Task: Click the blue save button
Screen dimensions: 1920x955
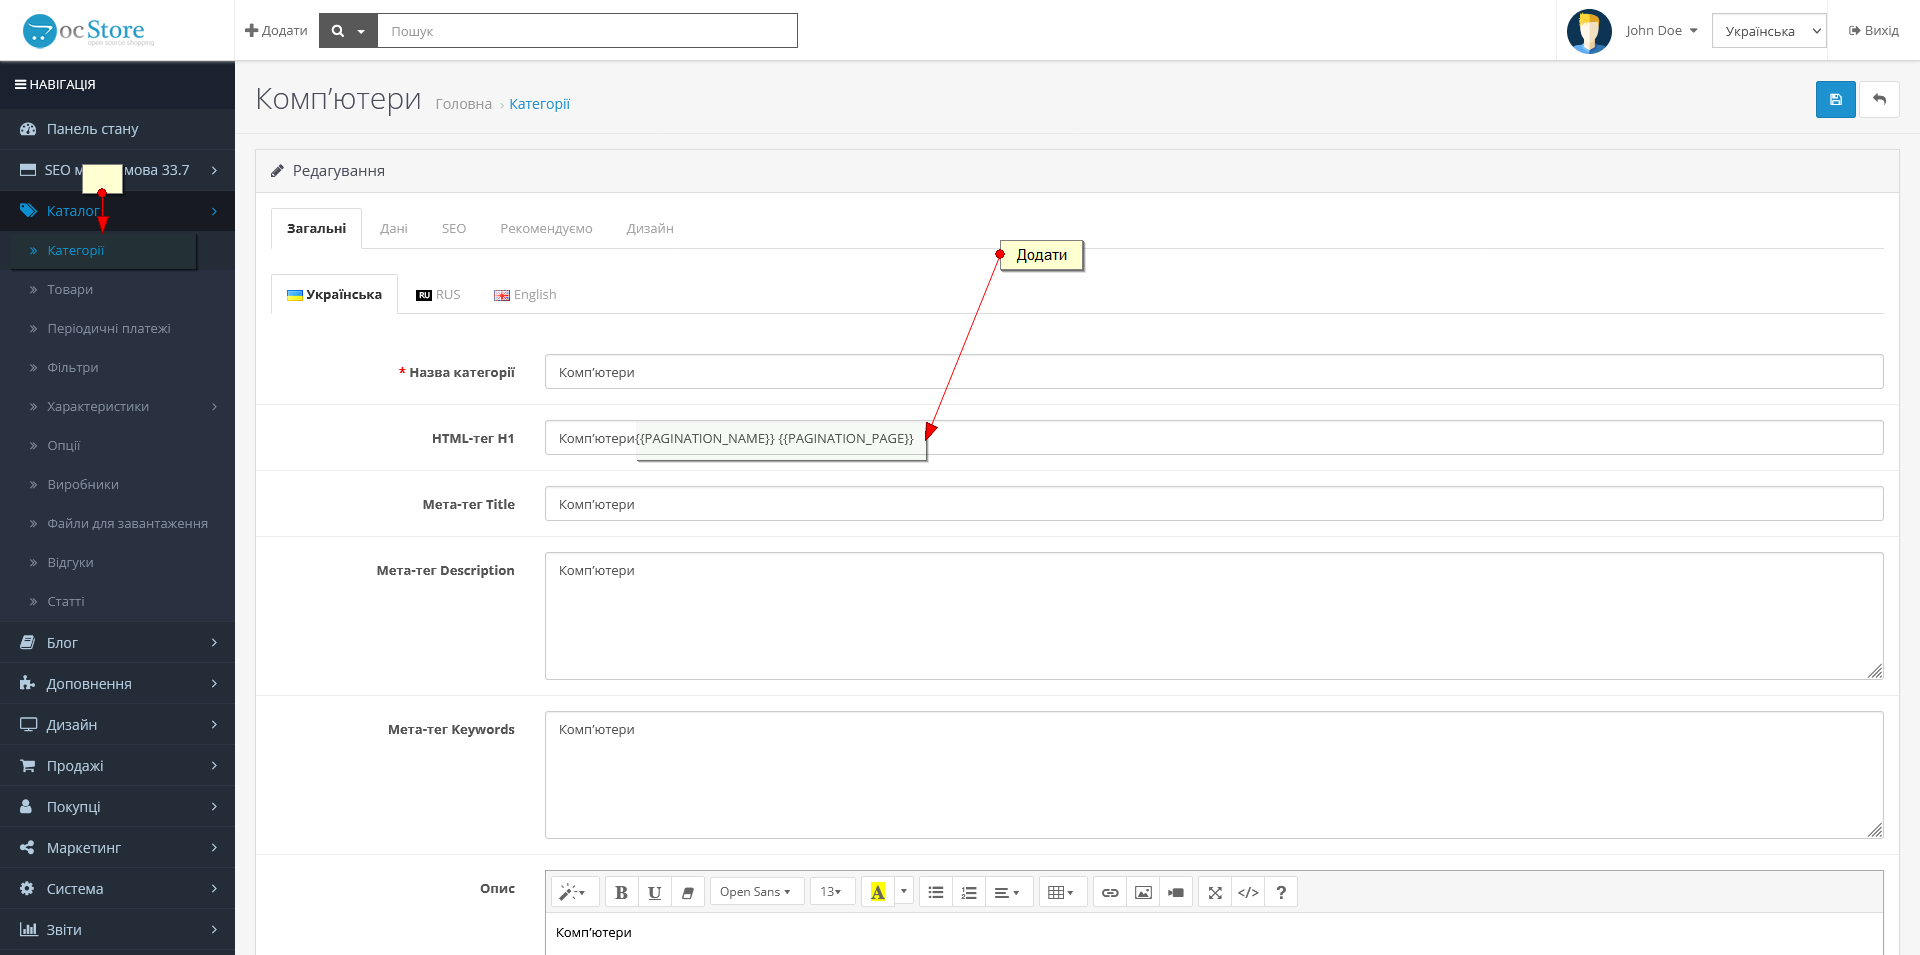Action: coord(1835,100)
